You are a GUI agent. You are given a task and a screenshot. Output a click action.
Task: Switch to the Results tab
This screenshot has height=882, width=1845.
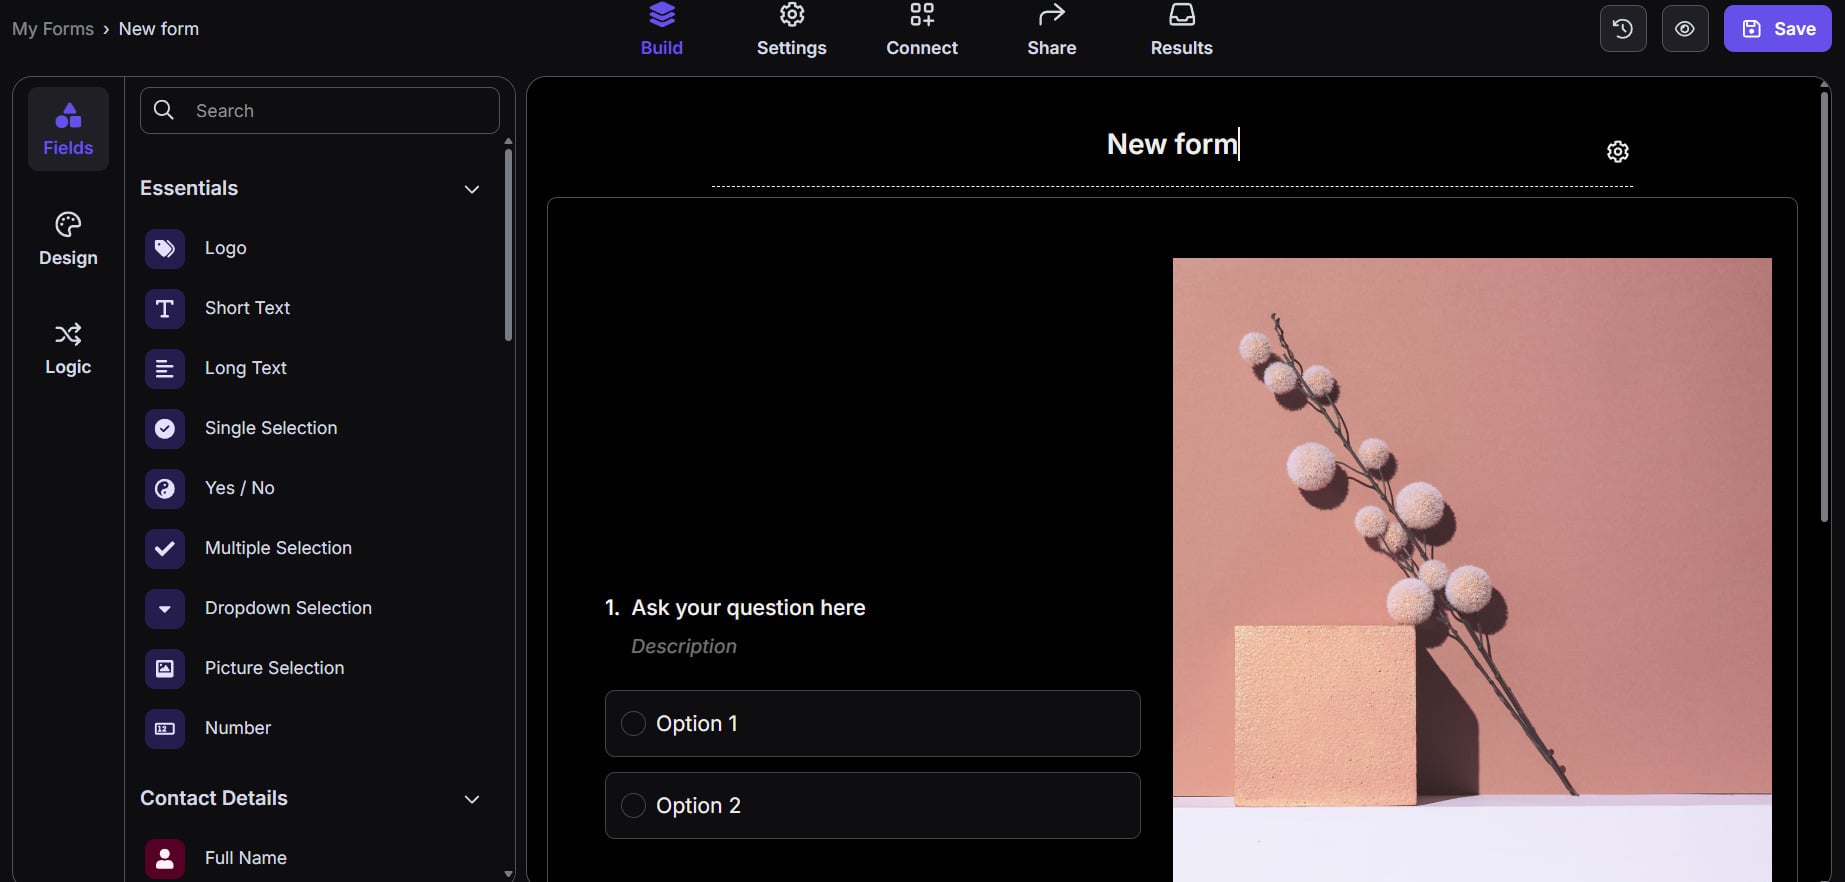[1182, 30]
